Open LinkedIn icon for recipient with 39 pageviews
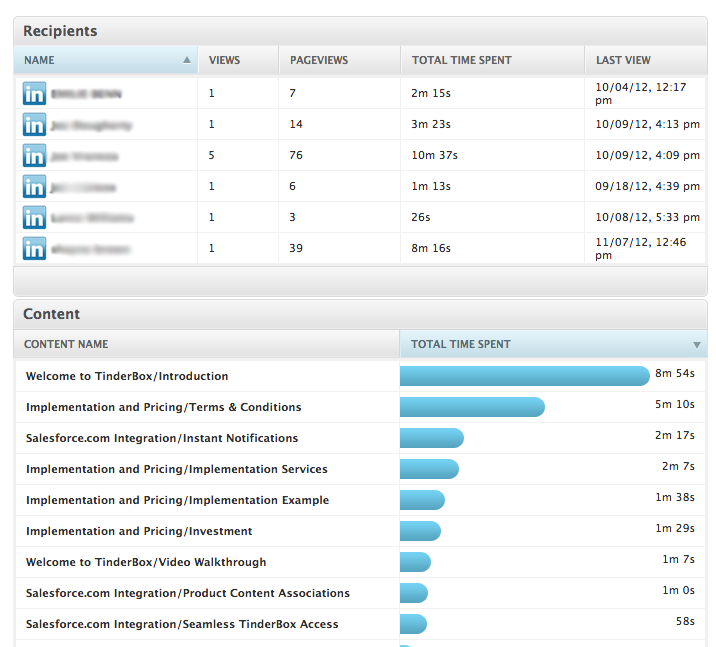 [34, 249]
